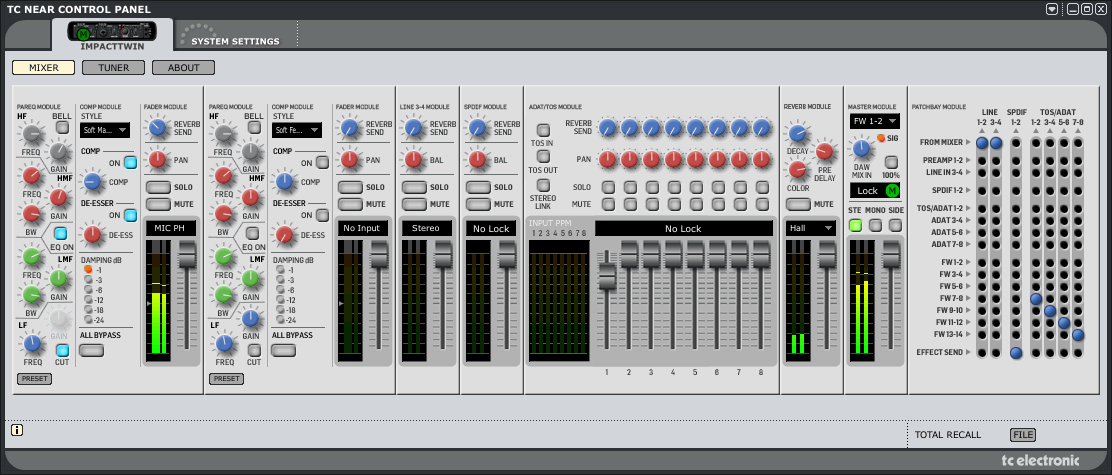The image size is (1112, 475).
Task: Open the Soft Ma... compressor style dropdown
Action: click(105, 130)
